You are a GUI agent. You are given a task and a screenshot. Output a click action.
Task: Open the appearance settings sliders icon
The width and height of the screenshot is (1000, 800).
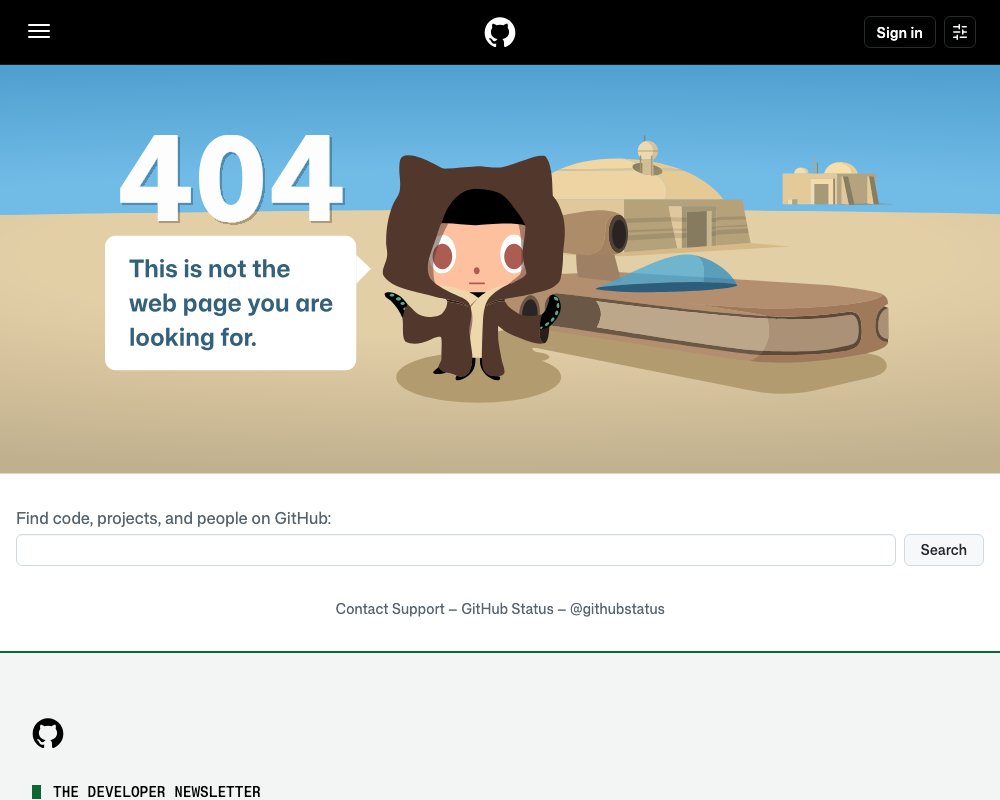click(x=960, y=32)
